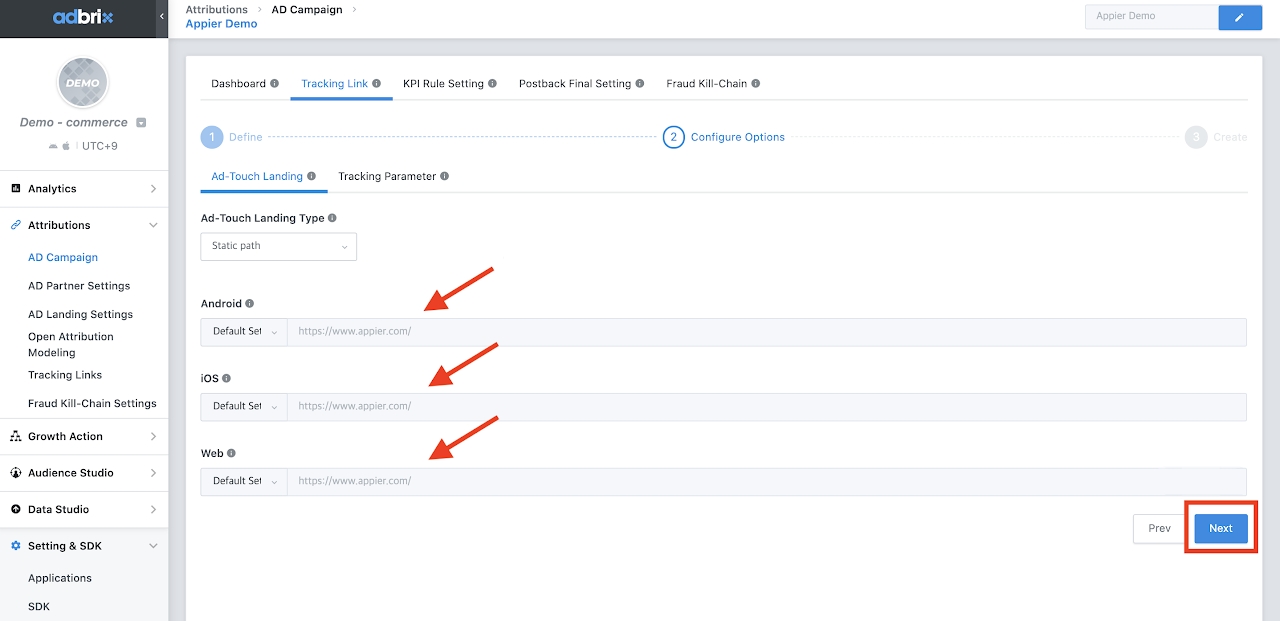Switch to KPI Rule Setting tab

pos(443,84)
